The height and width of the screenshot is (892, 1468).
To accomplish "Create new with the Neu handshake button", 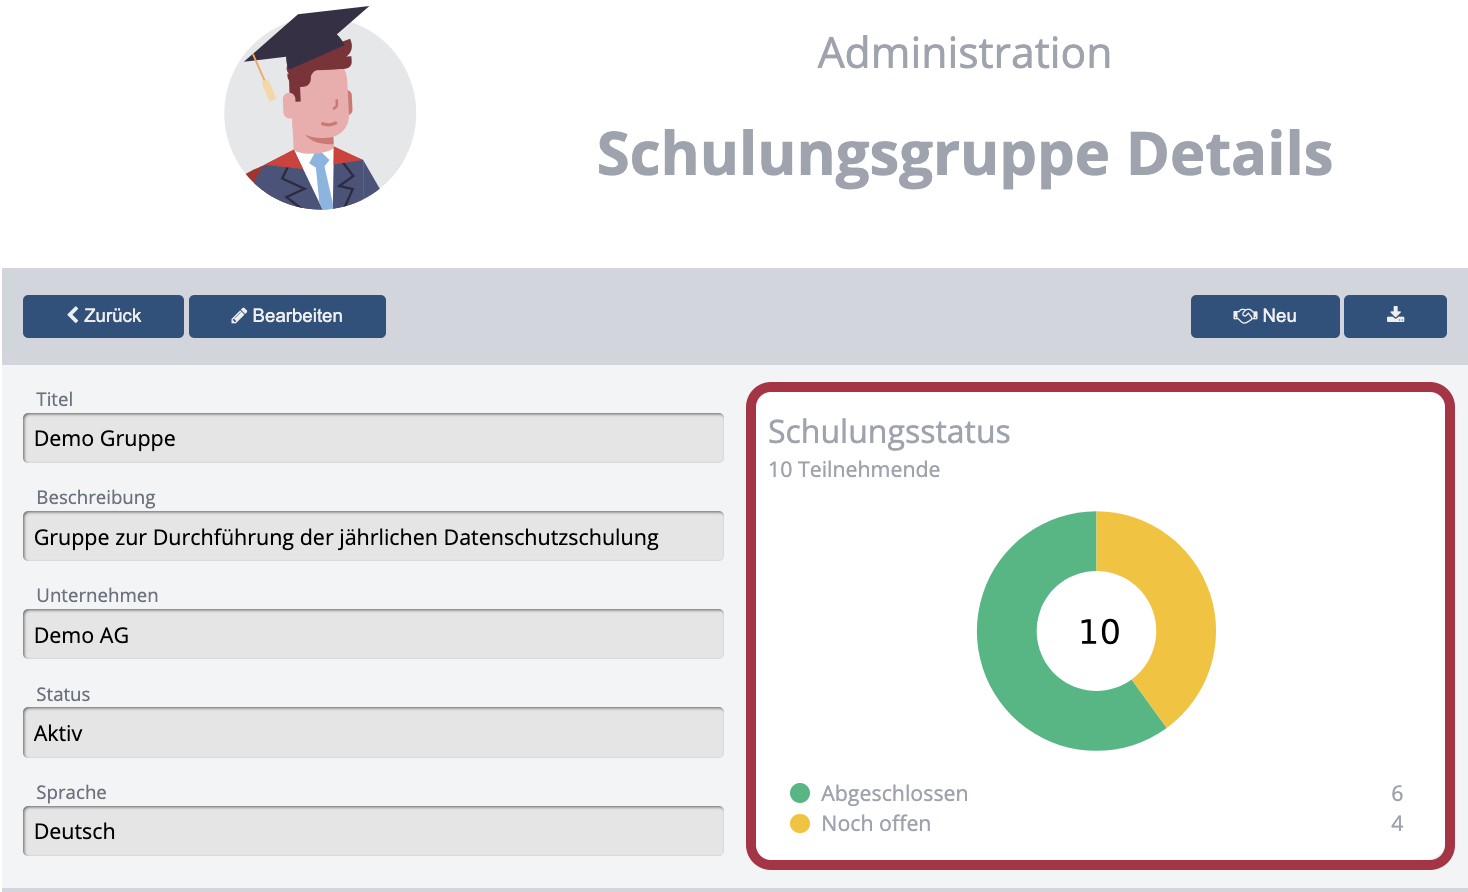I will 1264,316.
